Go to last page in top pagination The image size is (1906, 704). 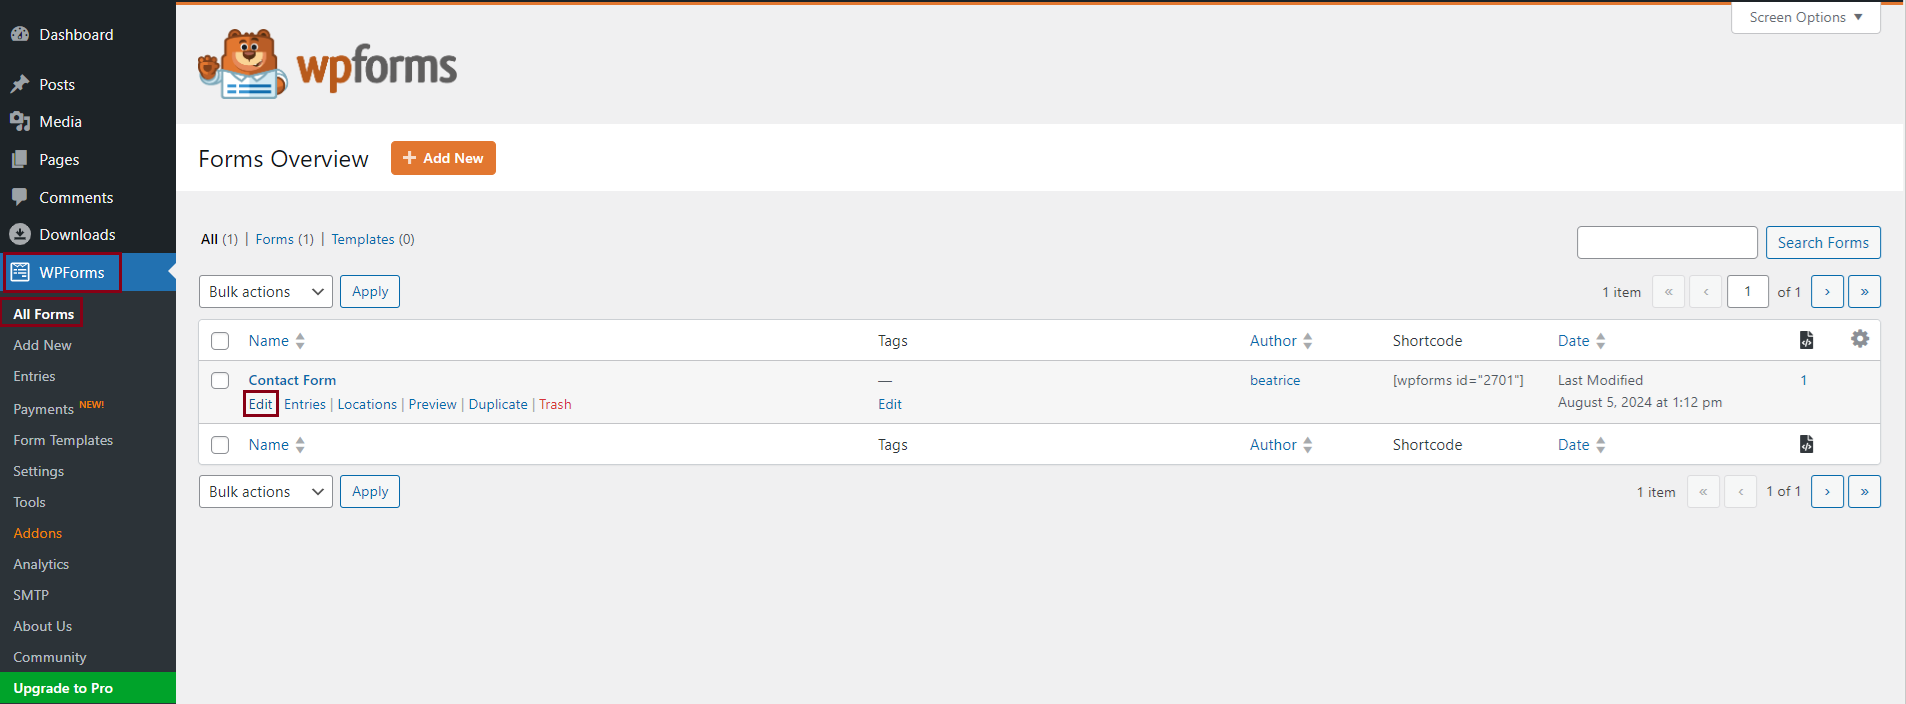tap(1864, 292)
